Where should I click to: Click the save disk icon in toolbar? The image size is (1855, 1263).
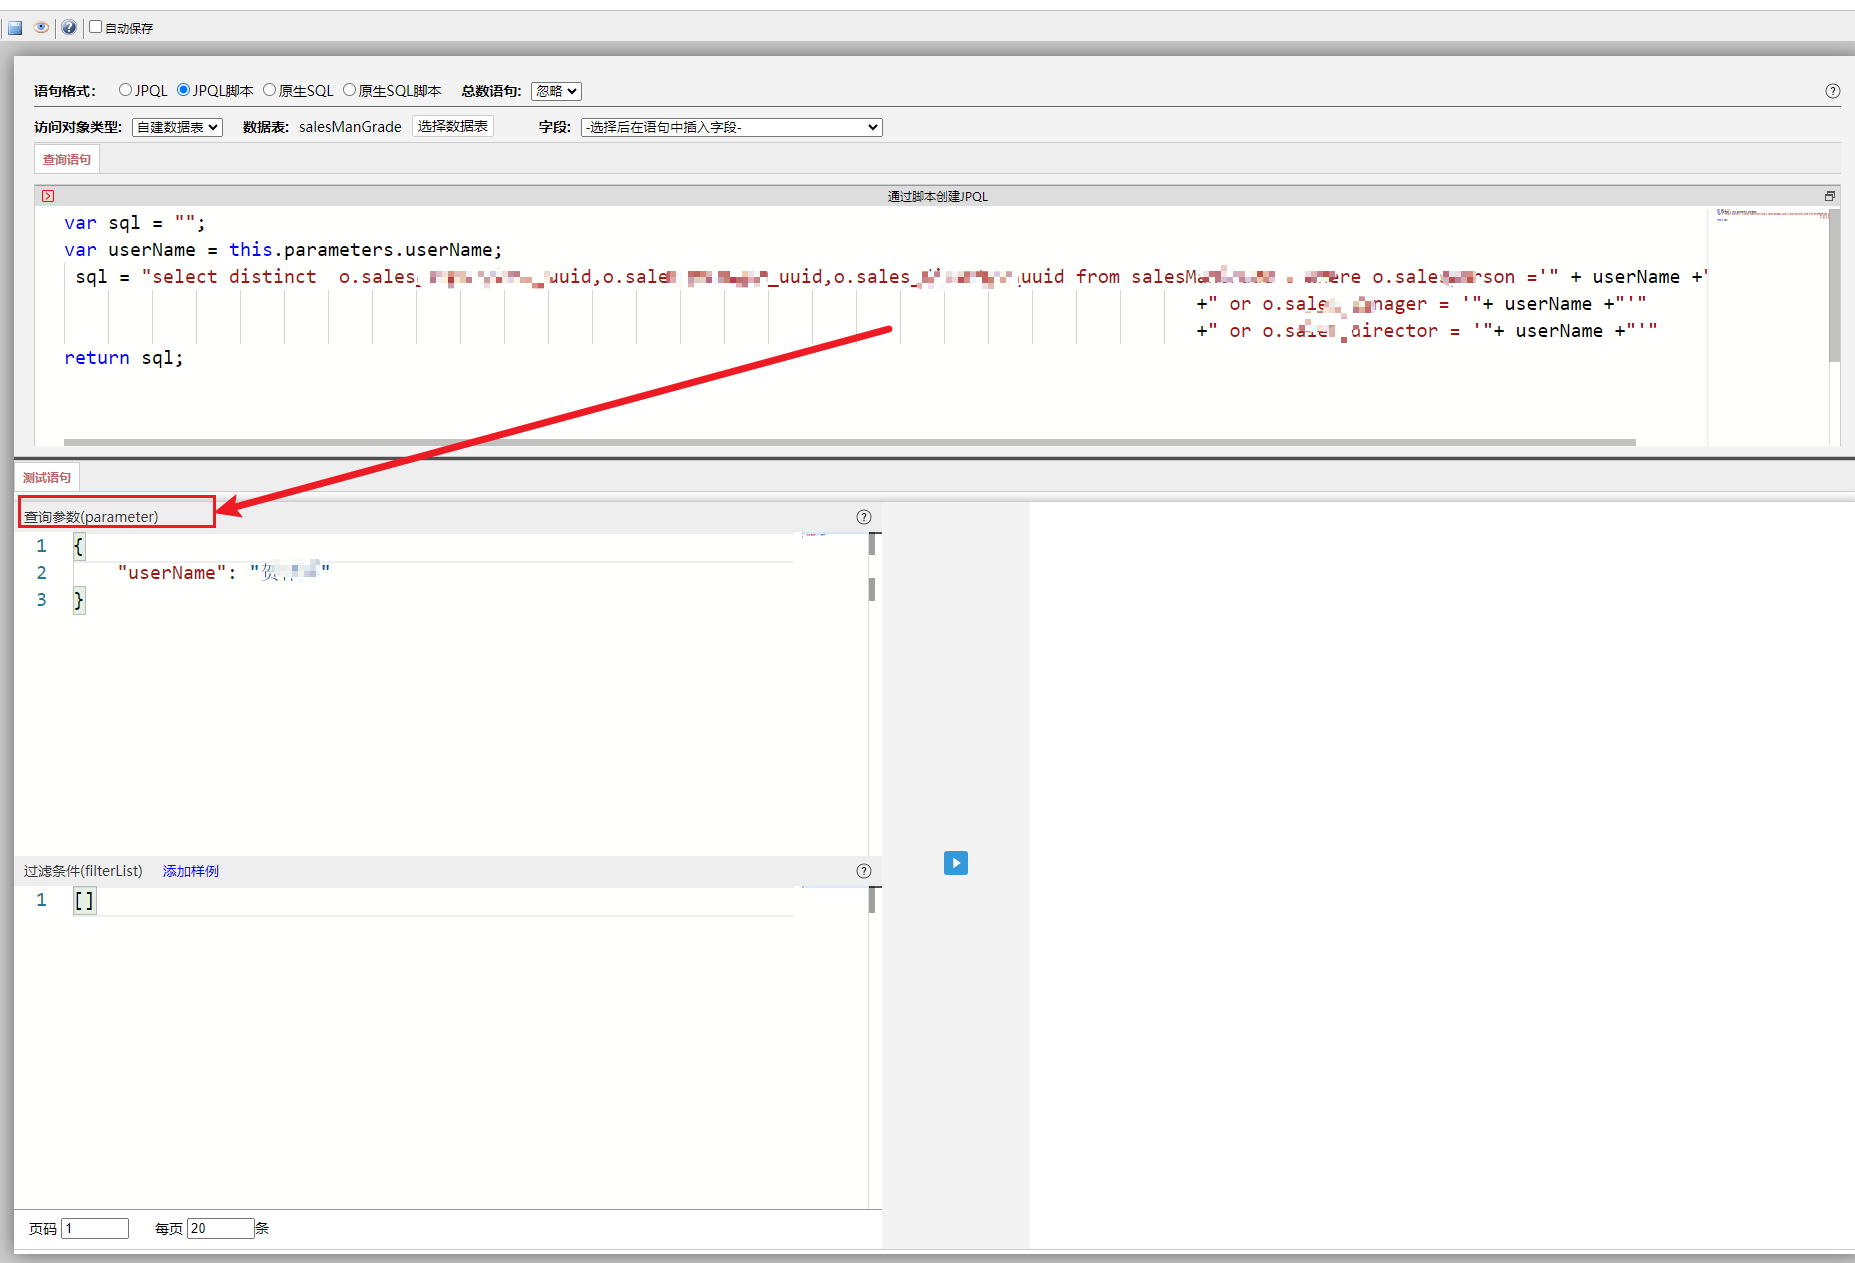[15, 28]
